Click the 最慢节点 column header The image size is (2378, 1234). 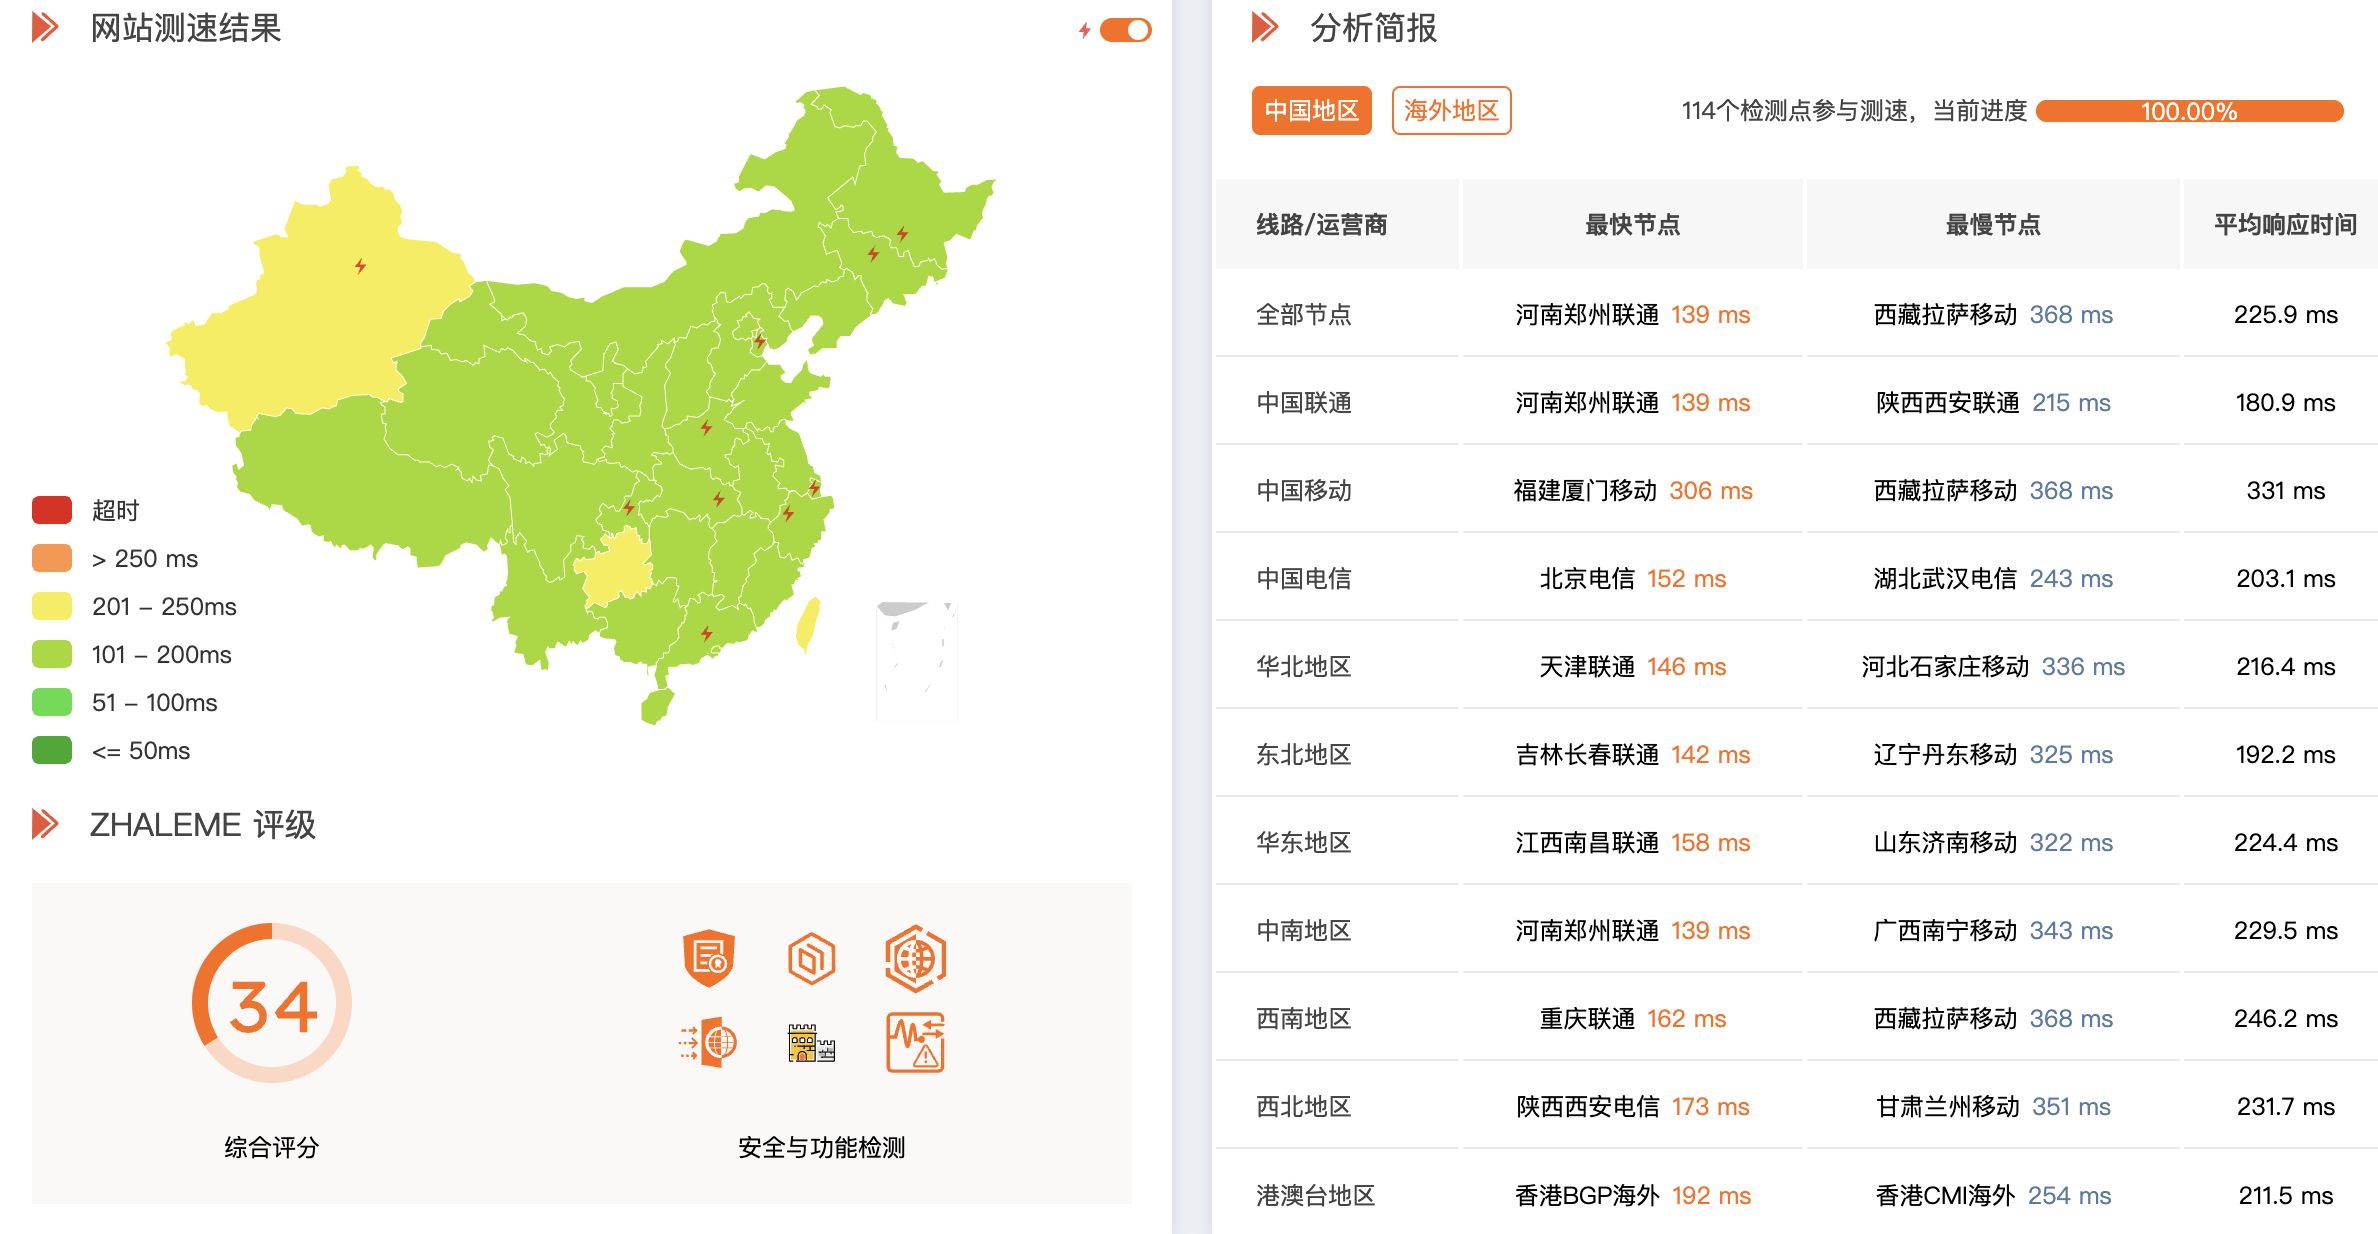1992,225
